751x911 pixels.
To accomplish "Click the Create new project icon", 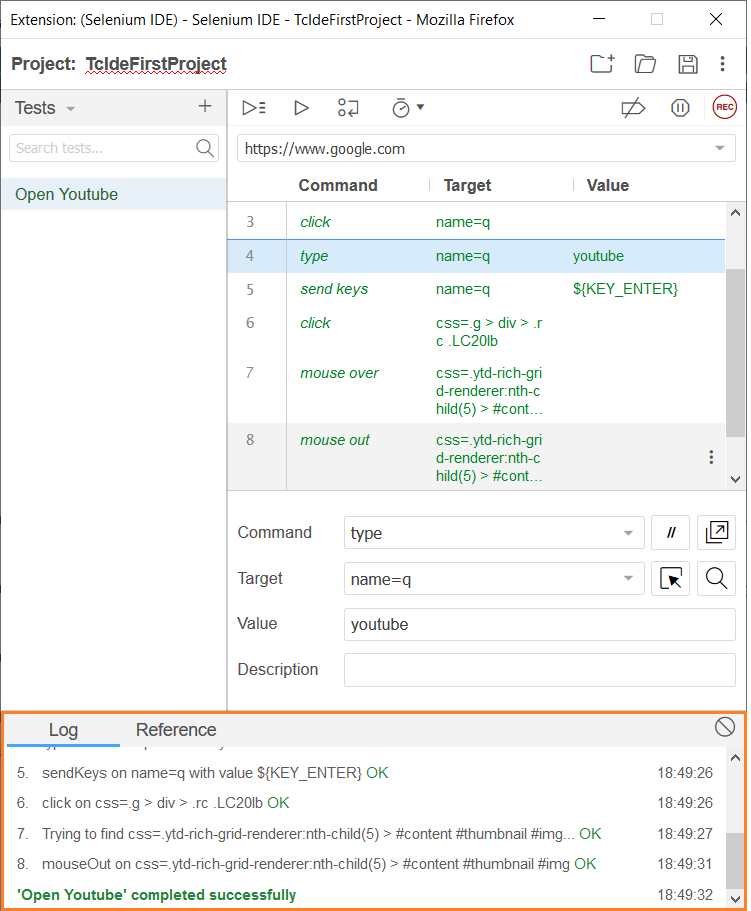I will coord(602,63).
